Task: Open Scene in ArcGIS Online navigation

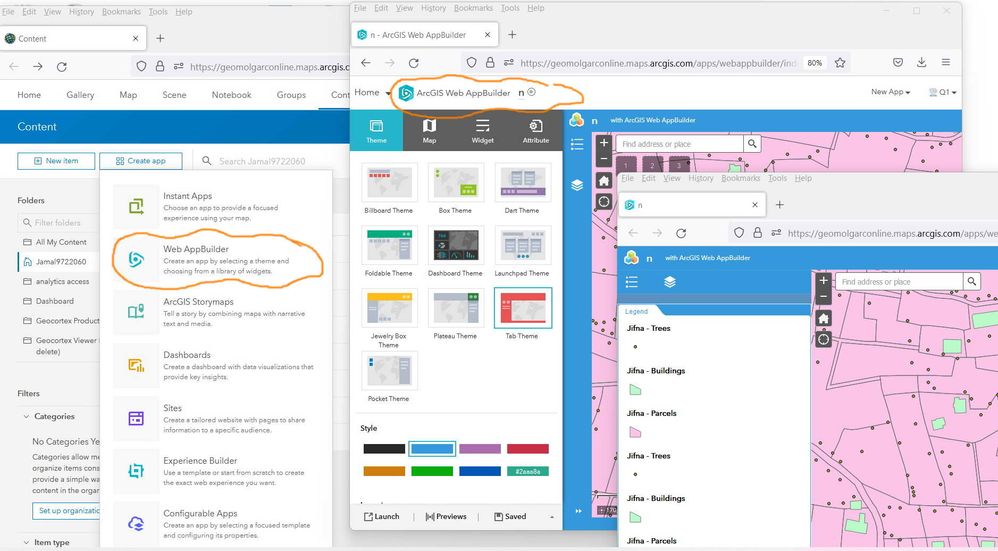Action: click(174, 95)
